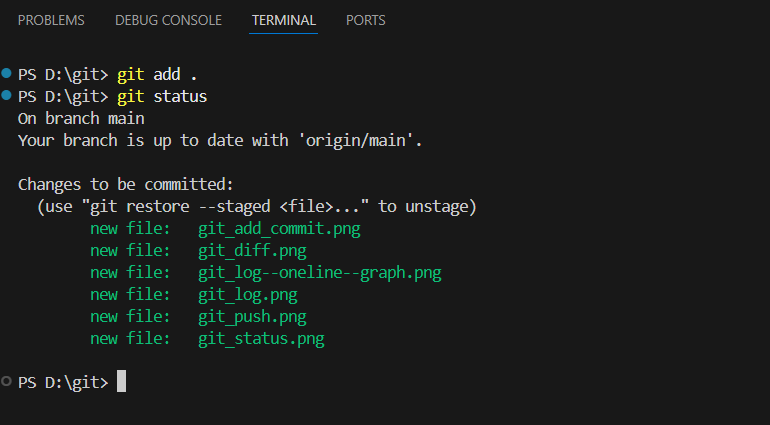Click the git_diff.png file name

pos(252,250)
